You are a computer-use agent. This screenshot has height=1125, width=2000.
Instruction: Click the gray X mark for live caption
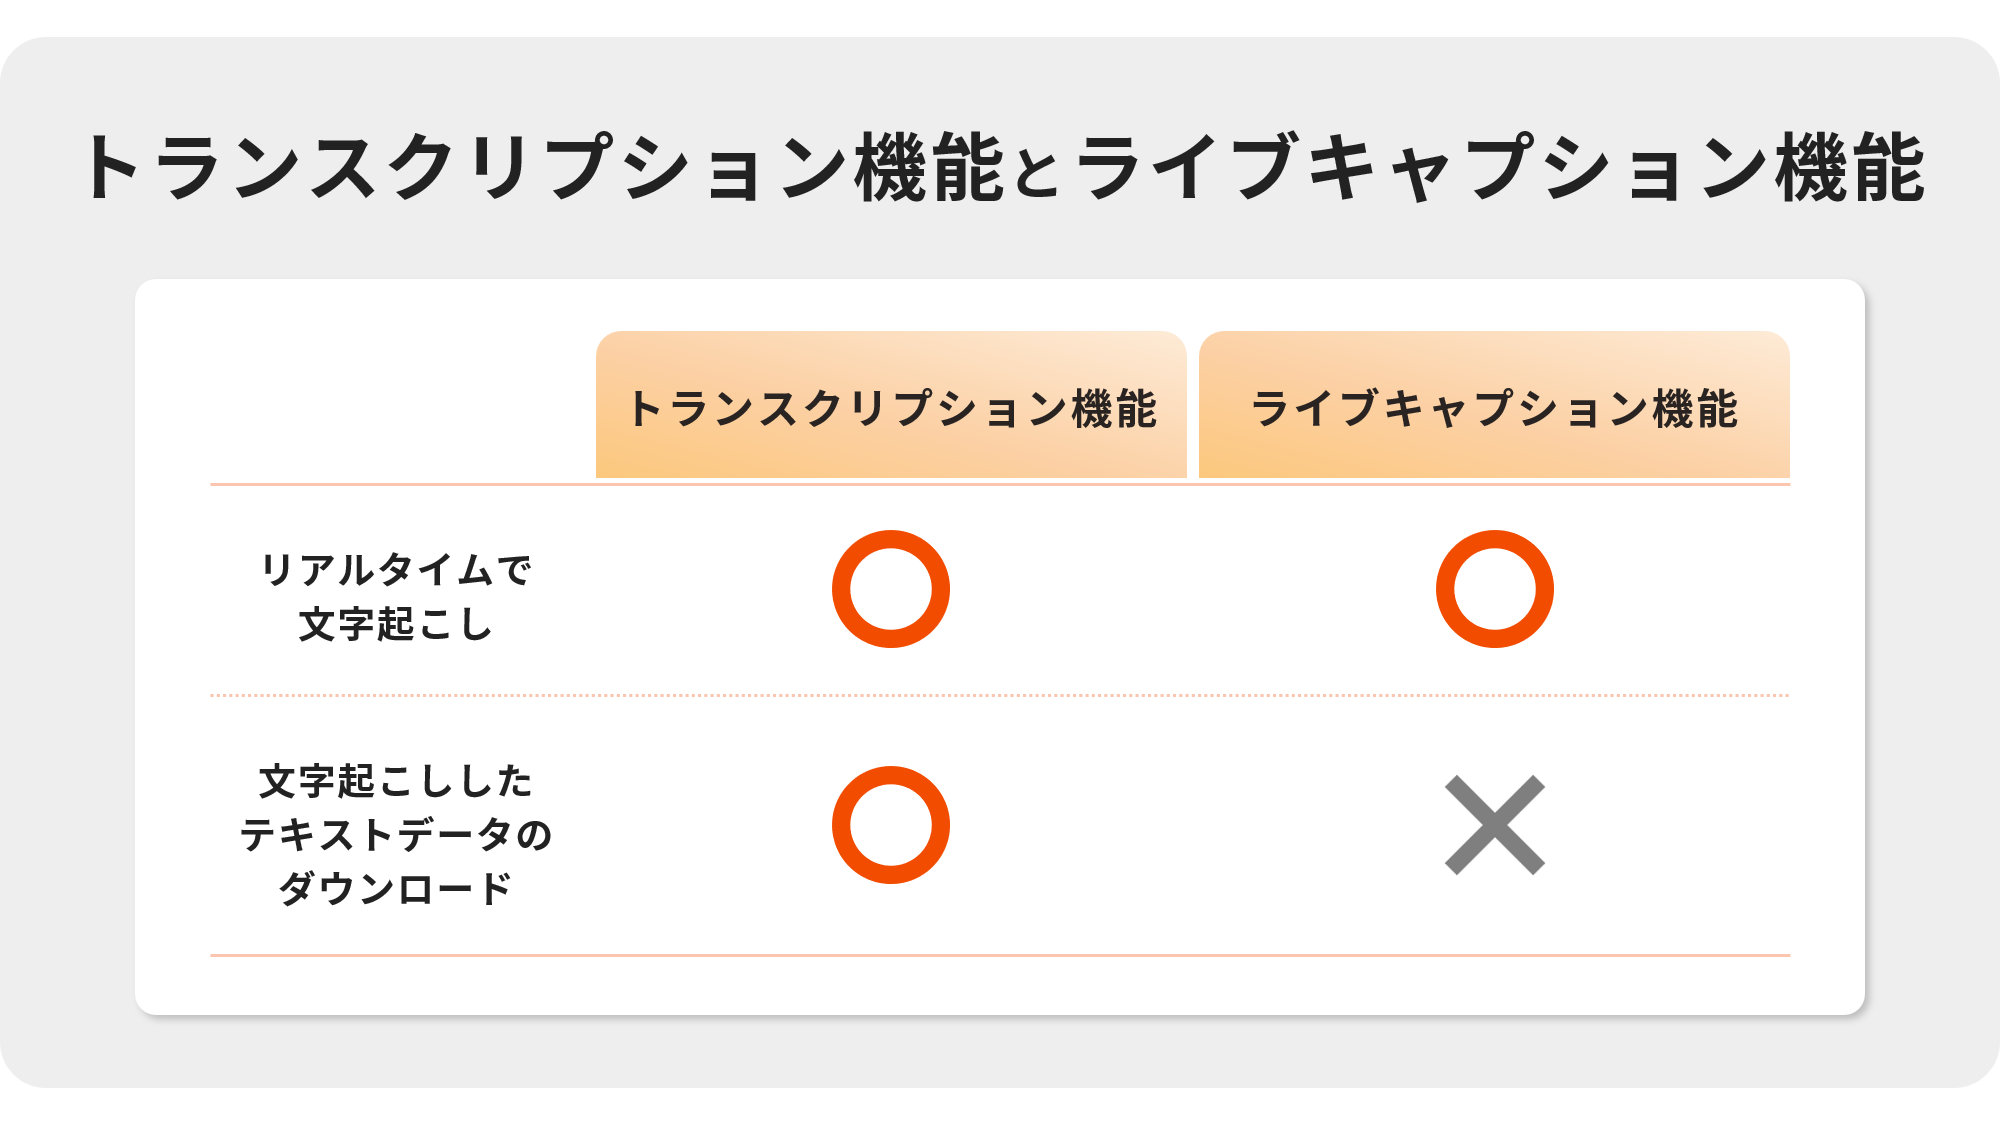pos(1494,825)
